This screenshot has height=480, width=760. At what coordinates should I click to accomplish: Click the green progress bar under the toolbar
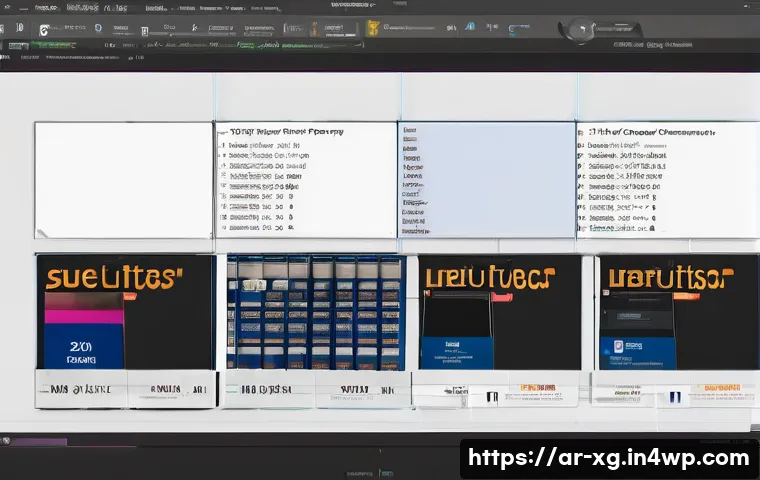coord(53,46)
